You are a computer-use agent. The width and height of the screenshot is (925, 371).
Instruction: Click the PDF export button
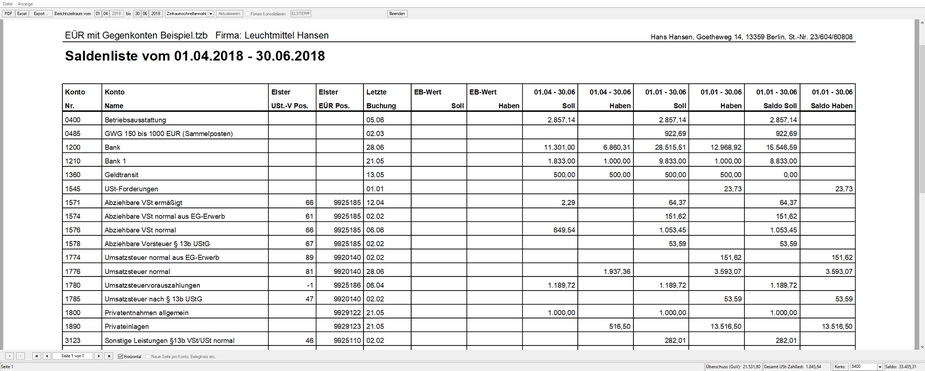(x=8, y=13)
